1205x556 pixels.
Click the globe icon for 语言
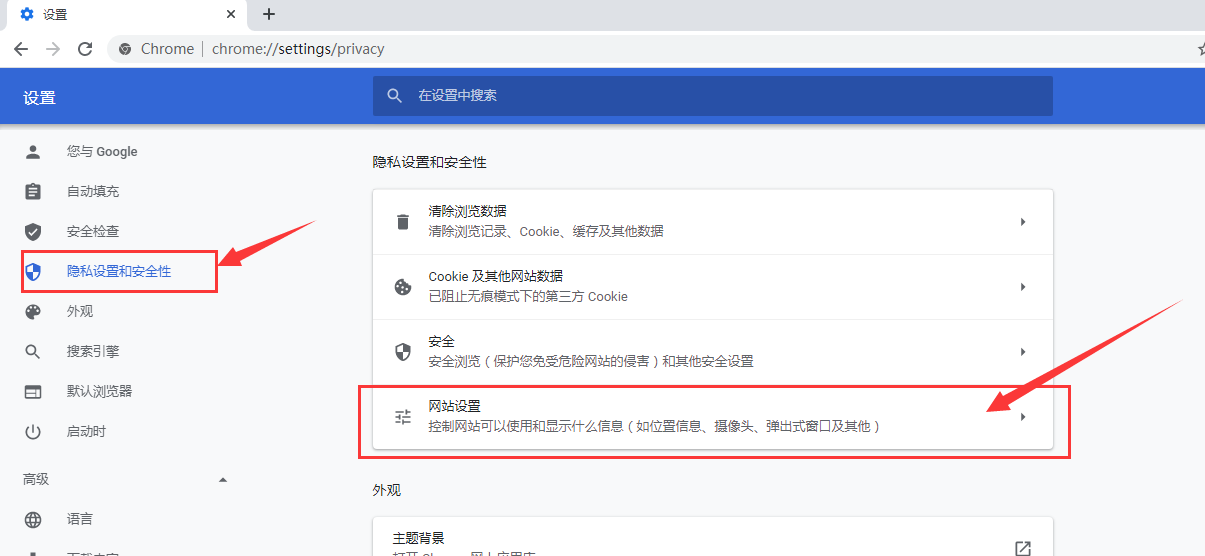click(33, 520)
